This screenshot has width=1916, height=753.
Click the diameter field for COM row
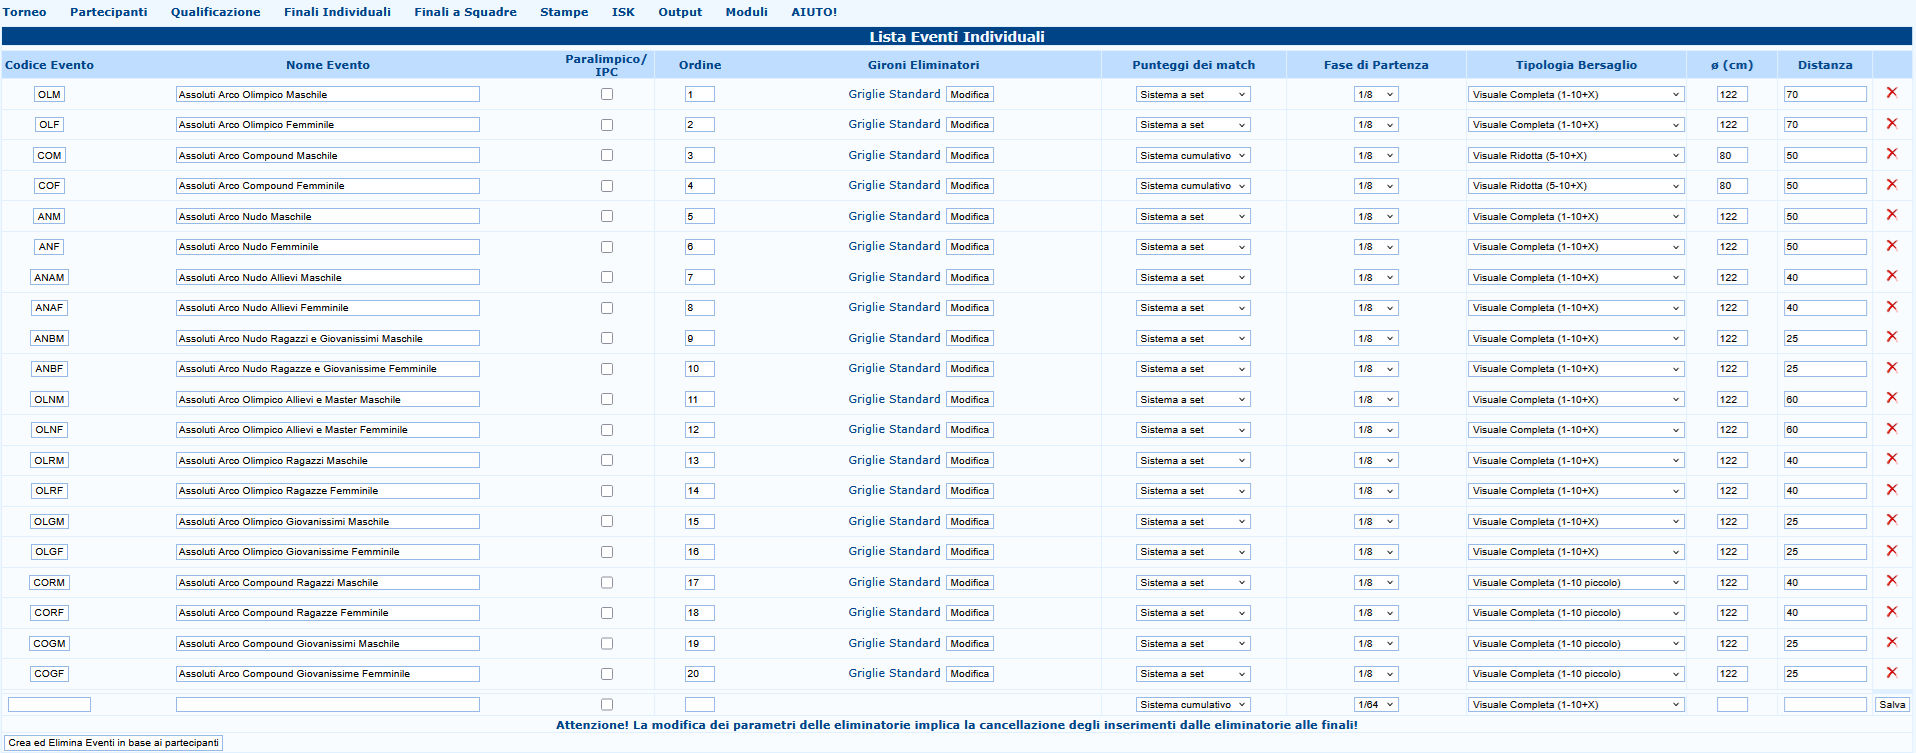click(x=1732, y=156)
